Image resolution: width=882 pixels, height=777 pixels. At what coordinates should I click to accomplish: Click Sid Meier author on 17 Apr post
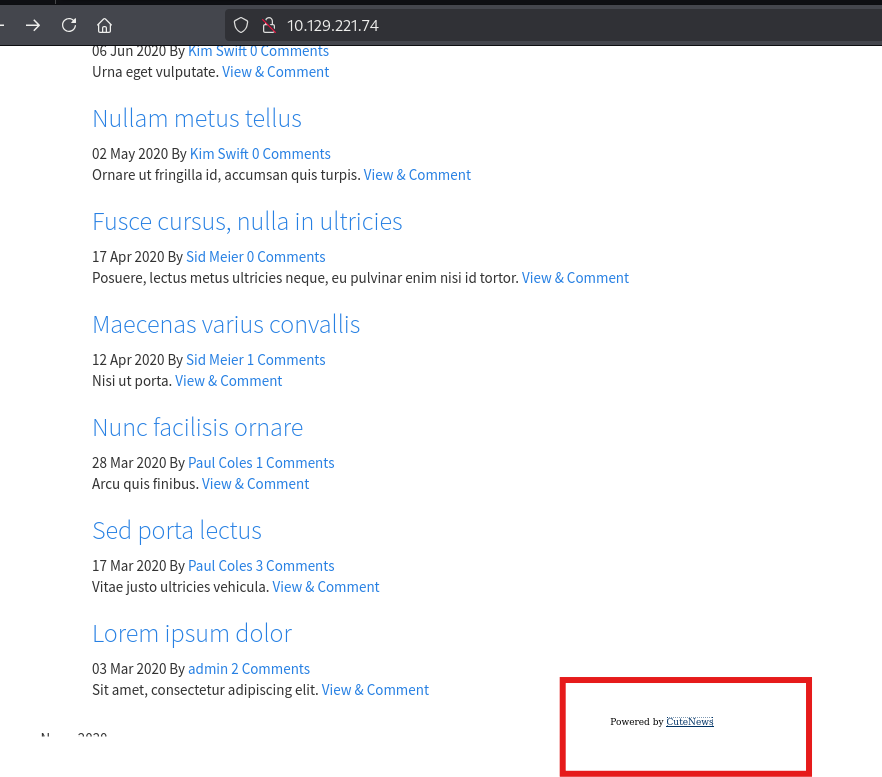[215, 257]
